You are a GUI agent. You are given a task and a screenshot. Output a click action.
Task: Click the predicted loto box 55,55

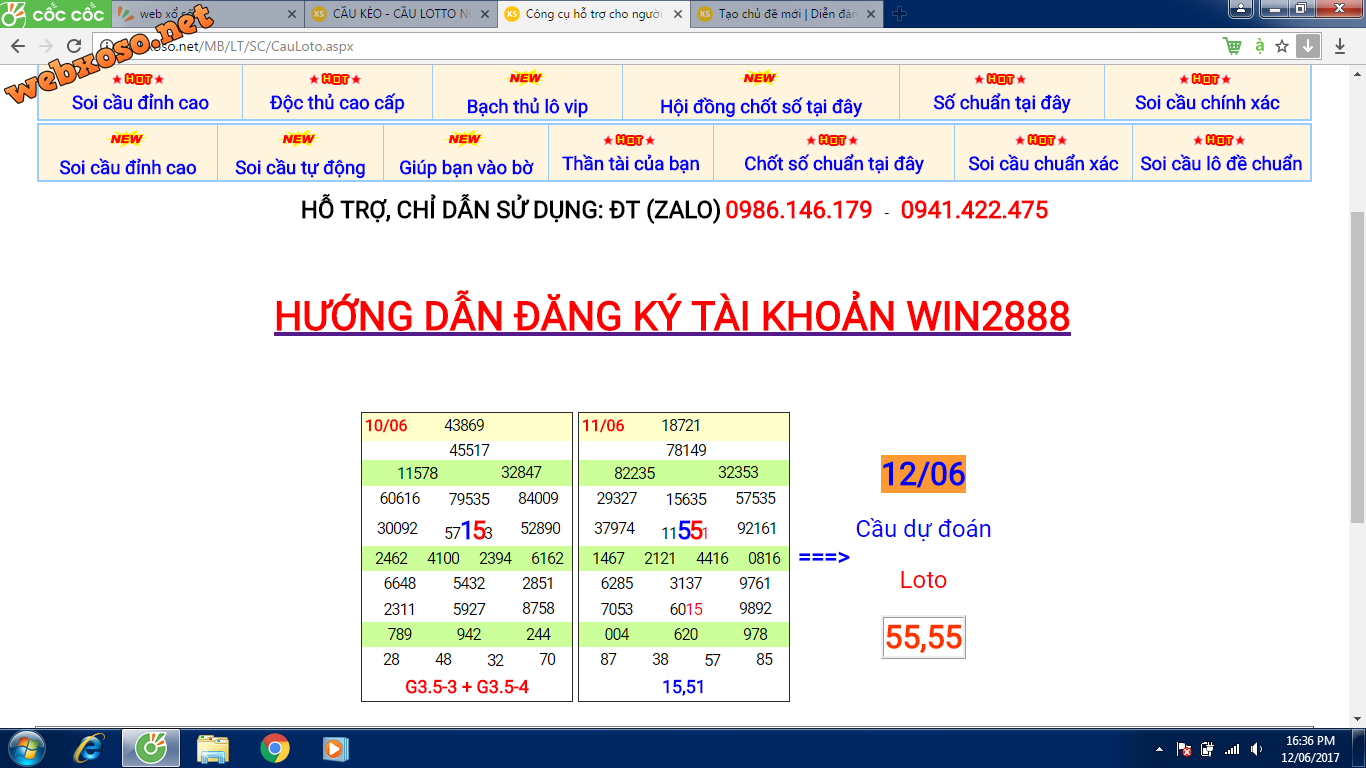click(x=923, y=637)
